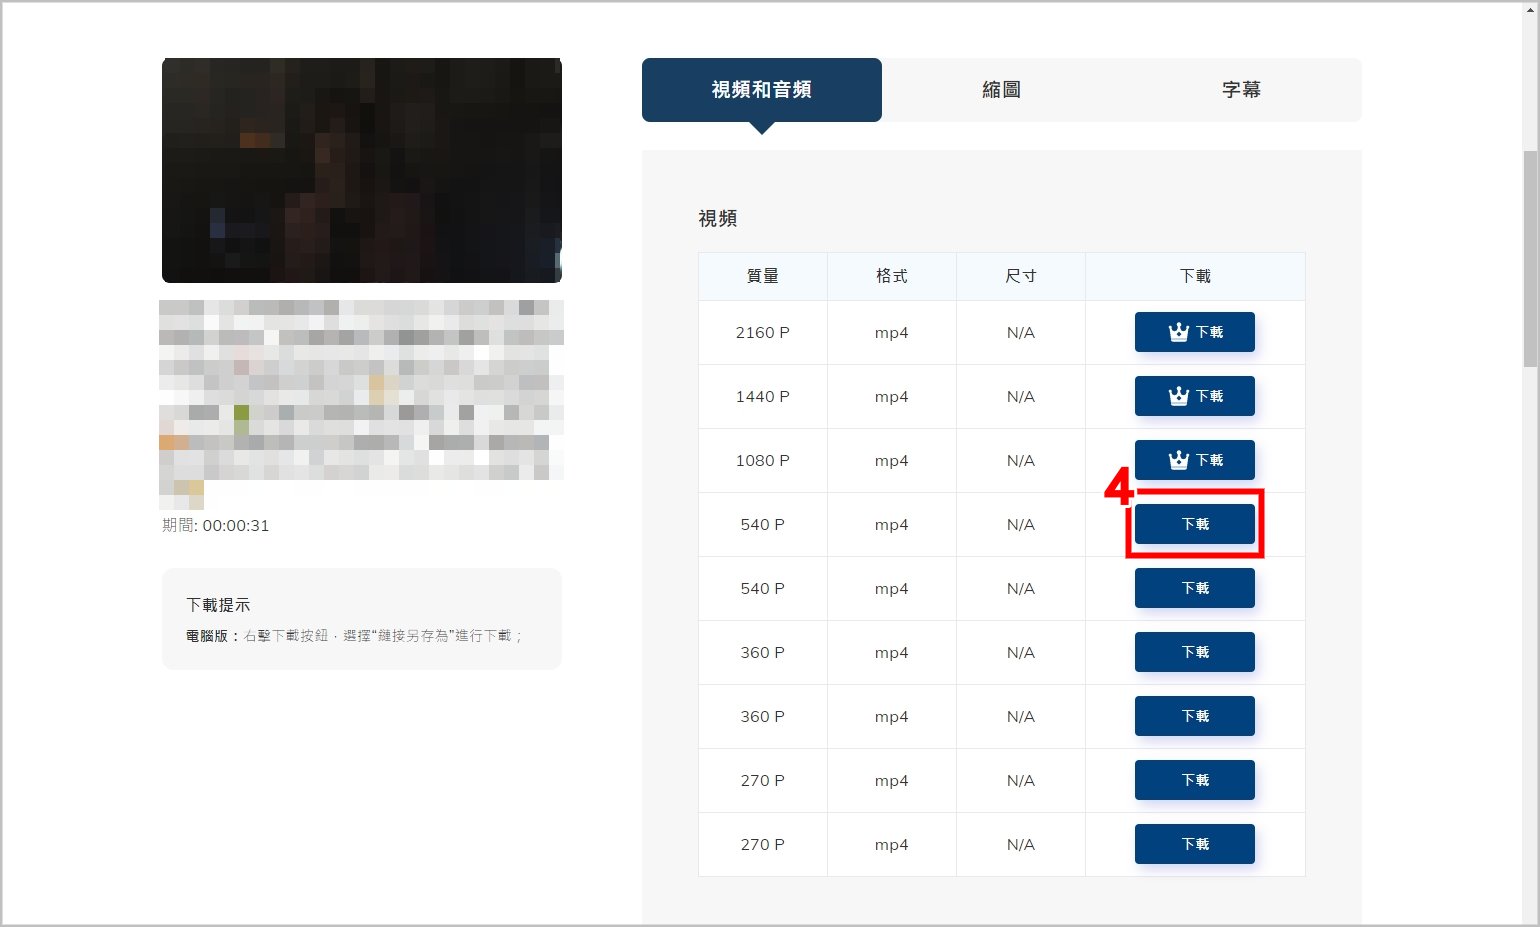Click the 格式 column header
This screenshot has height=927, width=1540.
tap(892, 276)
